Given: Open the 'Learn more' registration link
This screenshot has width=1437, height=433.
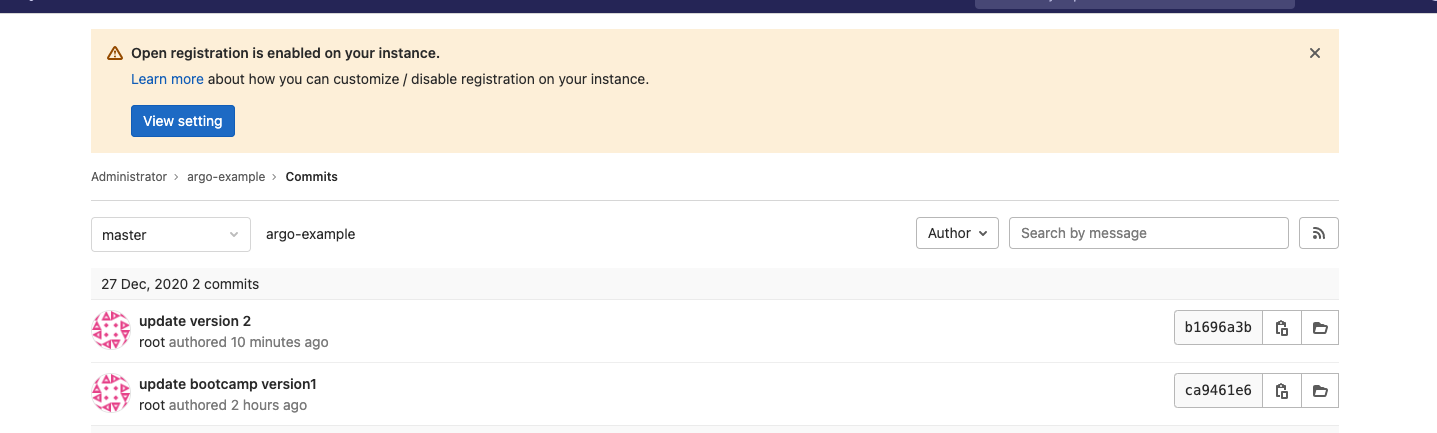Looking at the screenshot, I should coord(167,79).
